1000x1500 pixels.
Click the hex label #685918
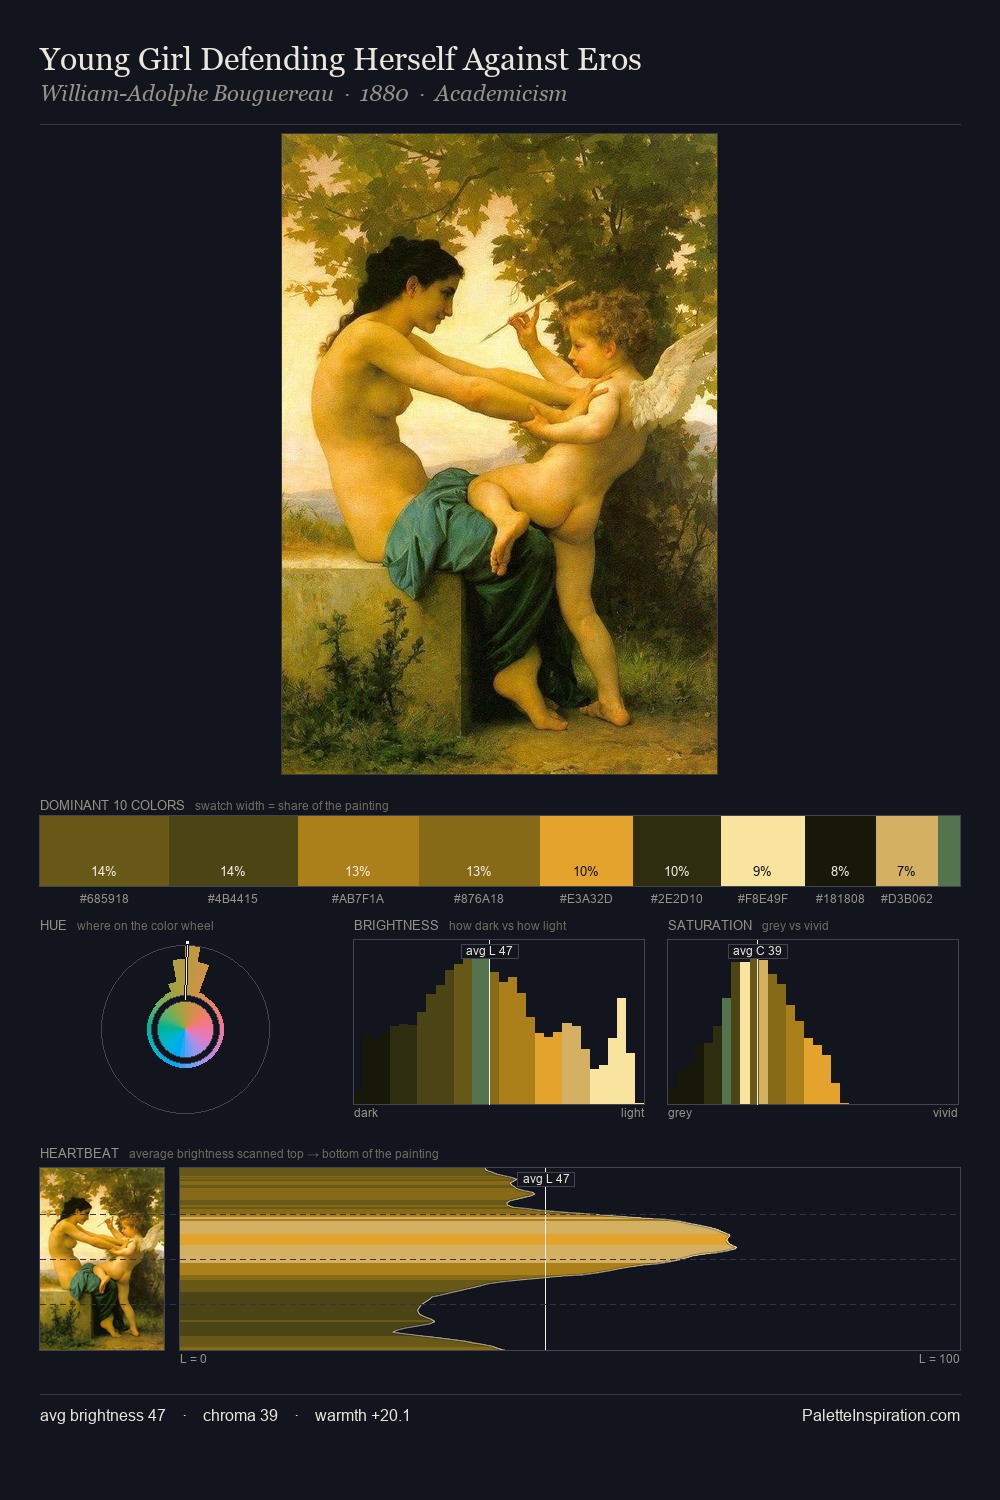(x=104, y=899)
